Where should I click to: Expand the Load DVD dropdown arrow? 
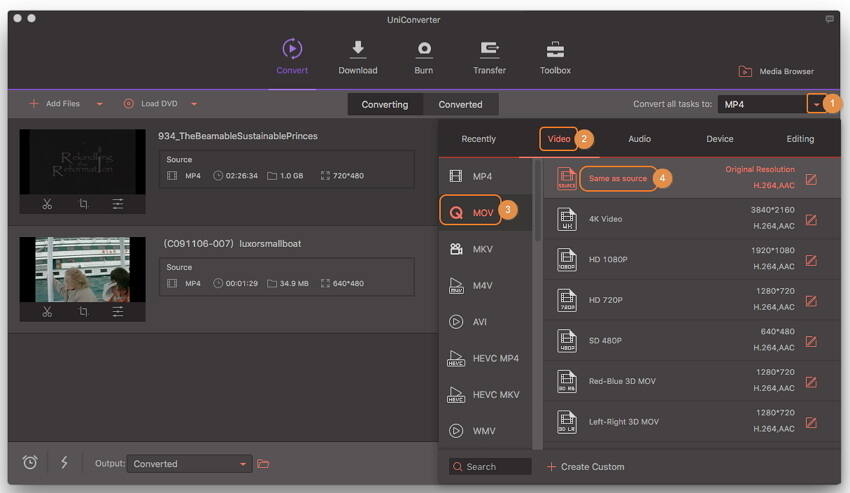[194, 104]
